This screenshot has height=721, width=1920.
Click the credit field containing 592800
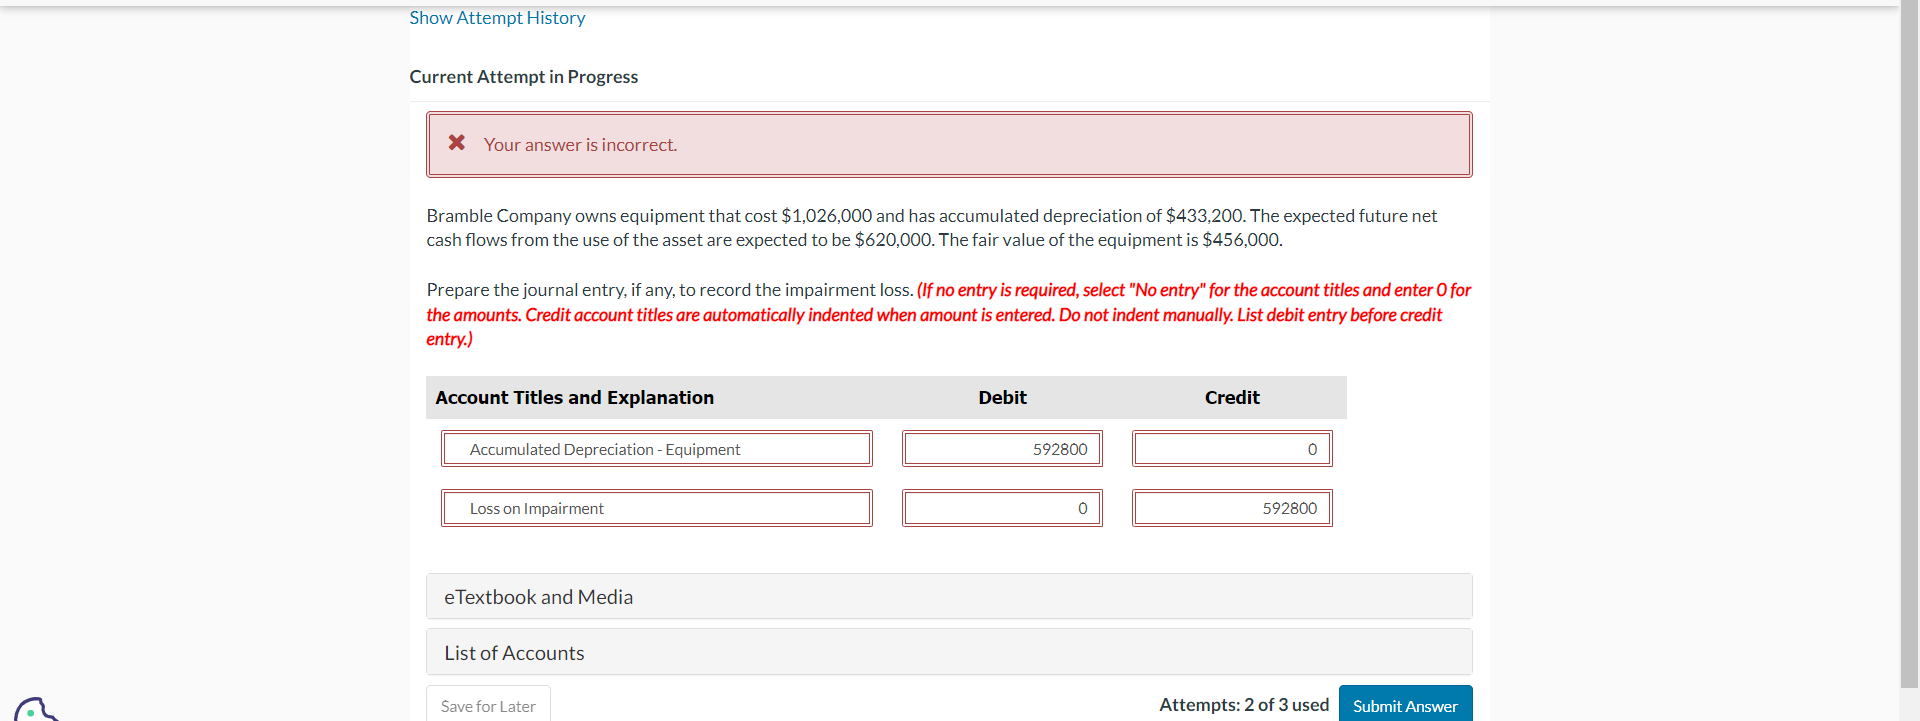coord(1232,508)
